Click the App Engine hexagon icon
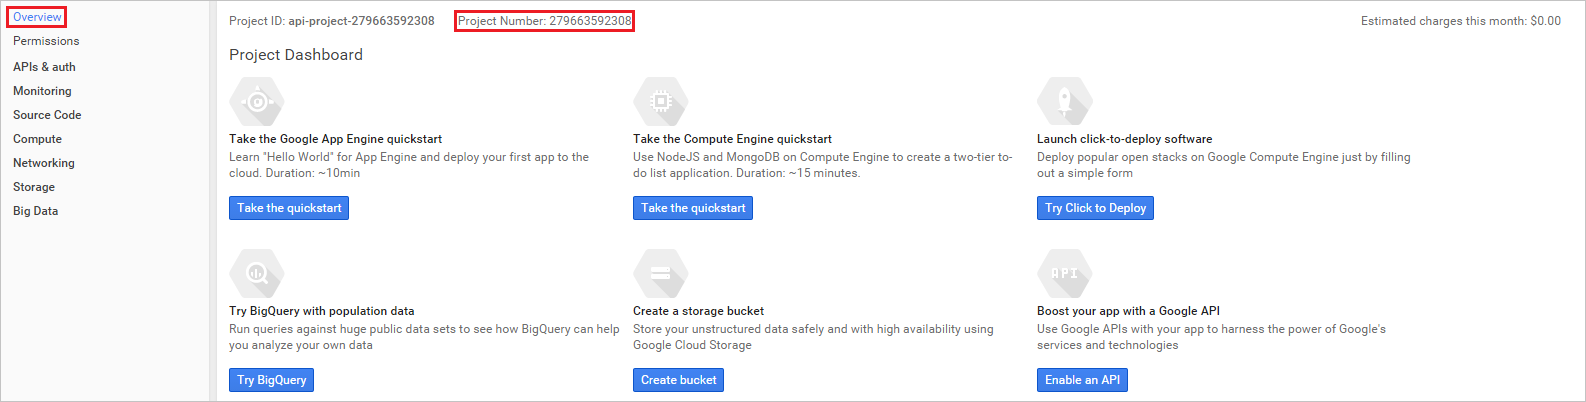Image resolution: width=1586 pixels, height=402 pixels. click(257, 101)
